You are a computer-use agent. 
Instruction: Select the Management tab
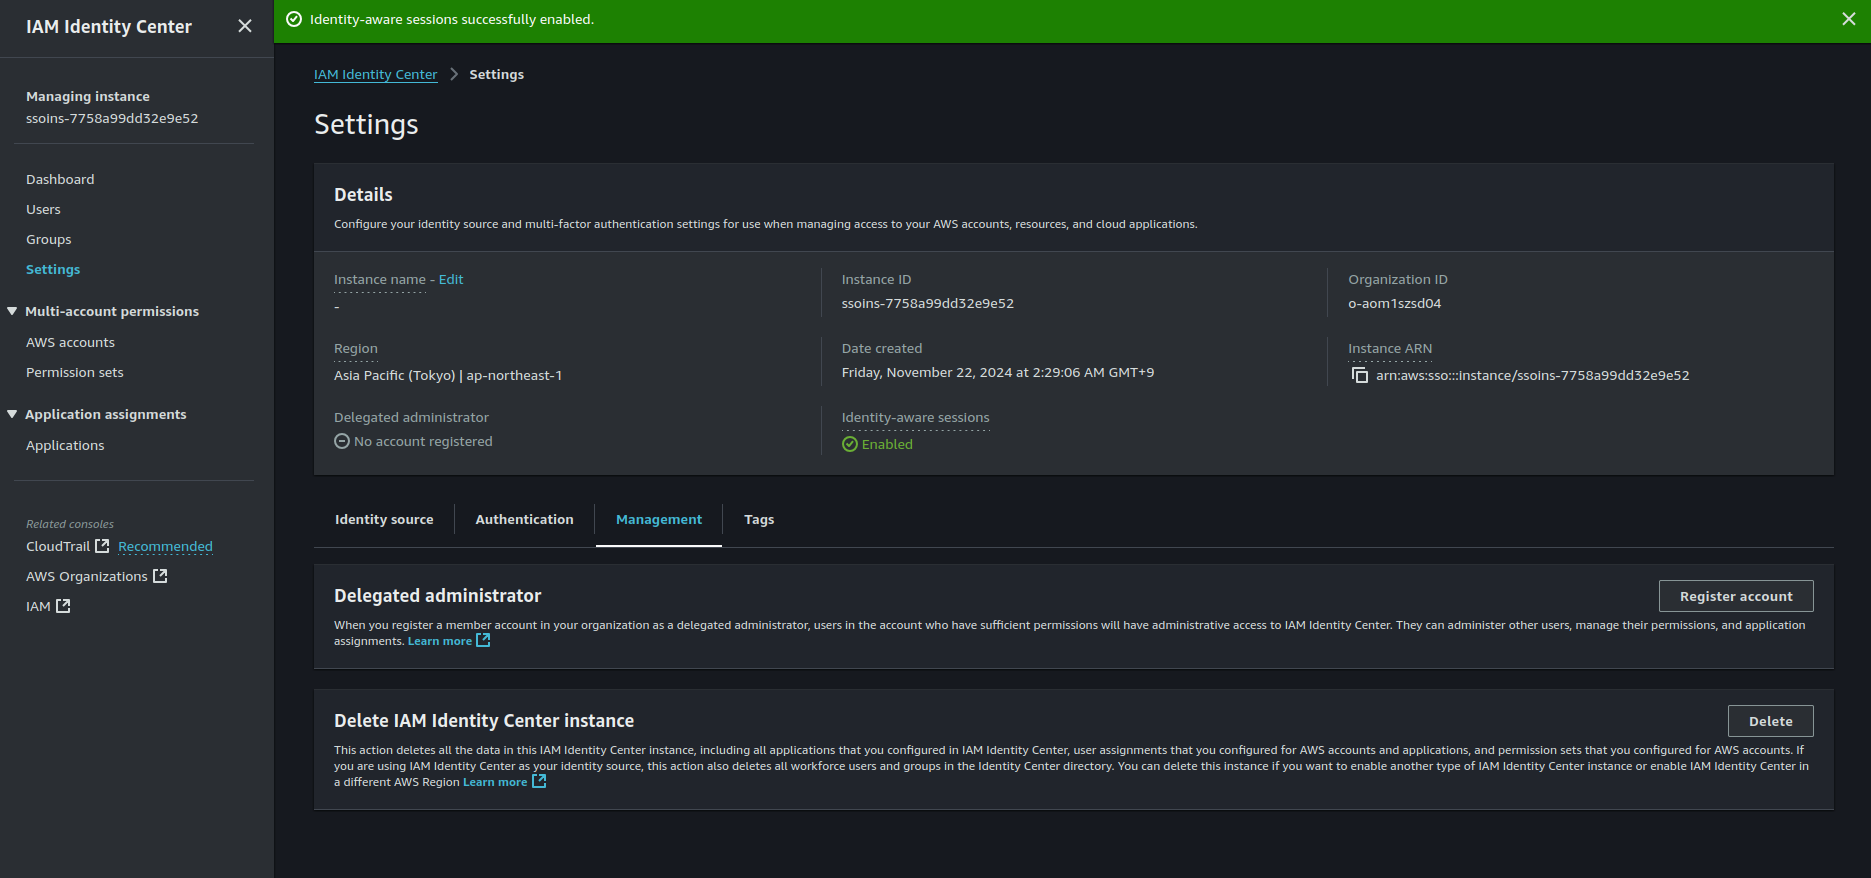tap(659, 519)
